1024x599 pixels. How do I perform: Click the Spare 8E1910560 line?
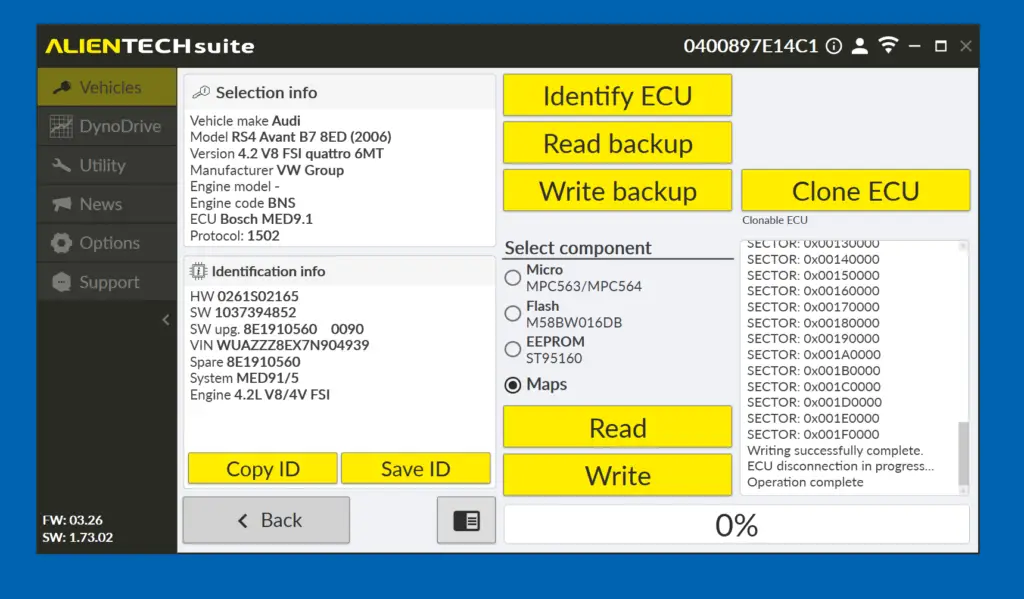245,362
